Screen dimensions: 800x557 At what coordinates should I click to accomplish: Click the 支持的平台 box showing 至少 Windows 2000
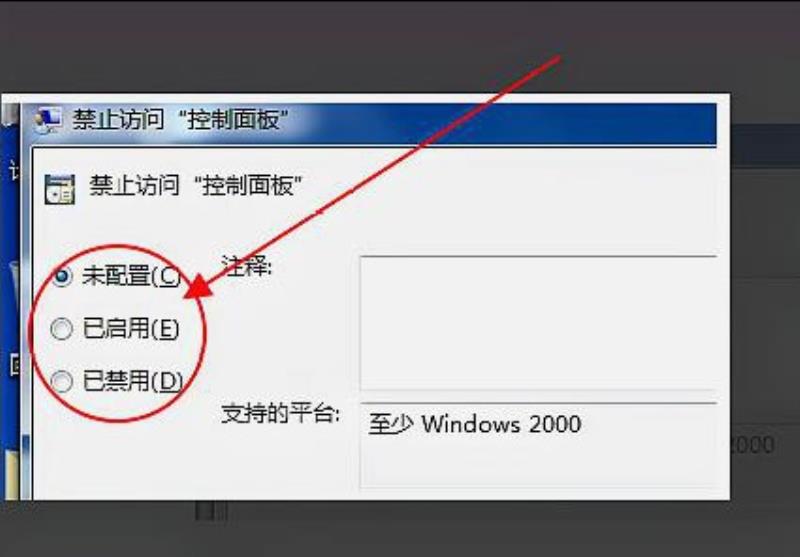(x=538, y=444)
